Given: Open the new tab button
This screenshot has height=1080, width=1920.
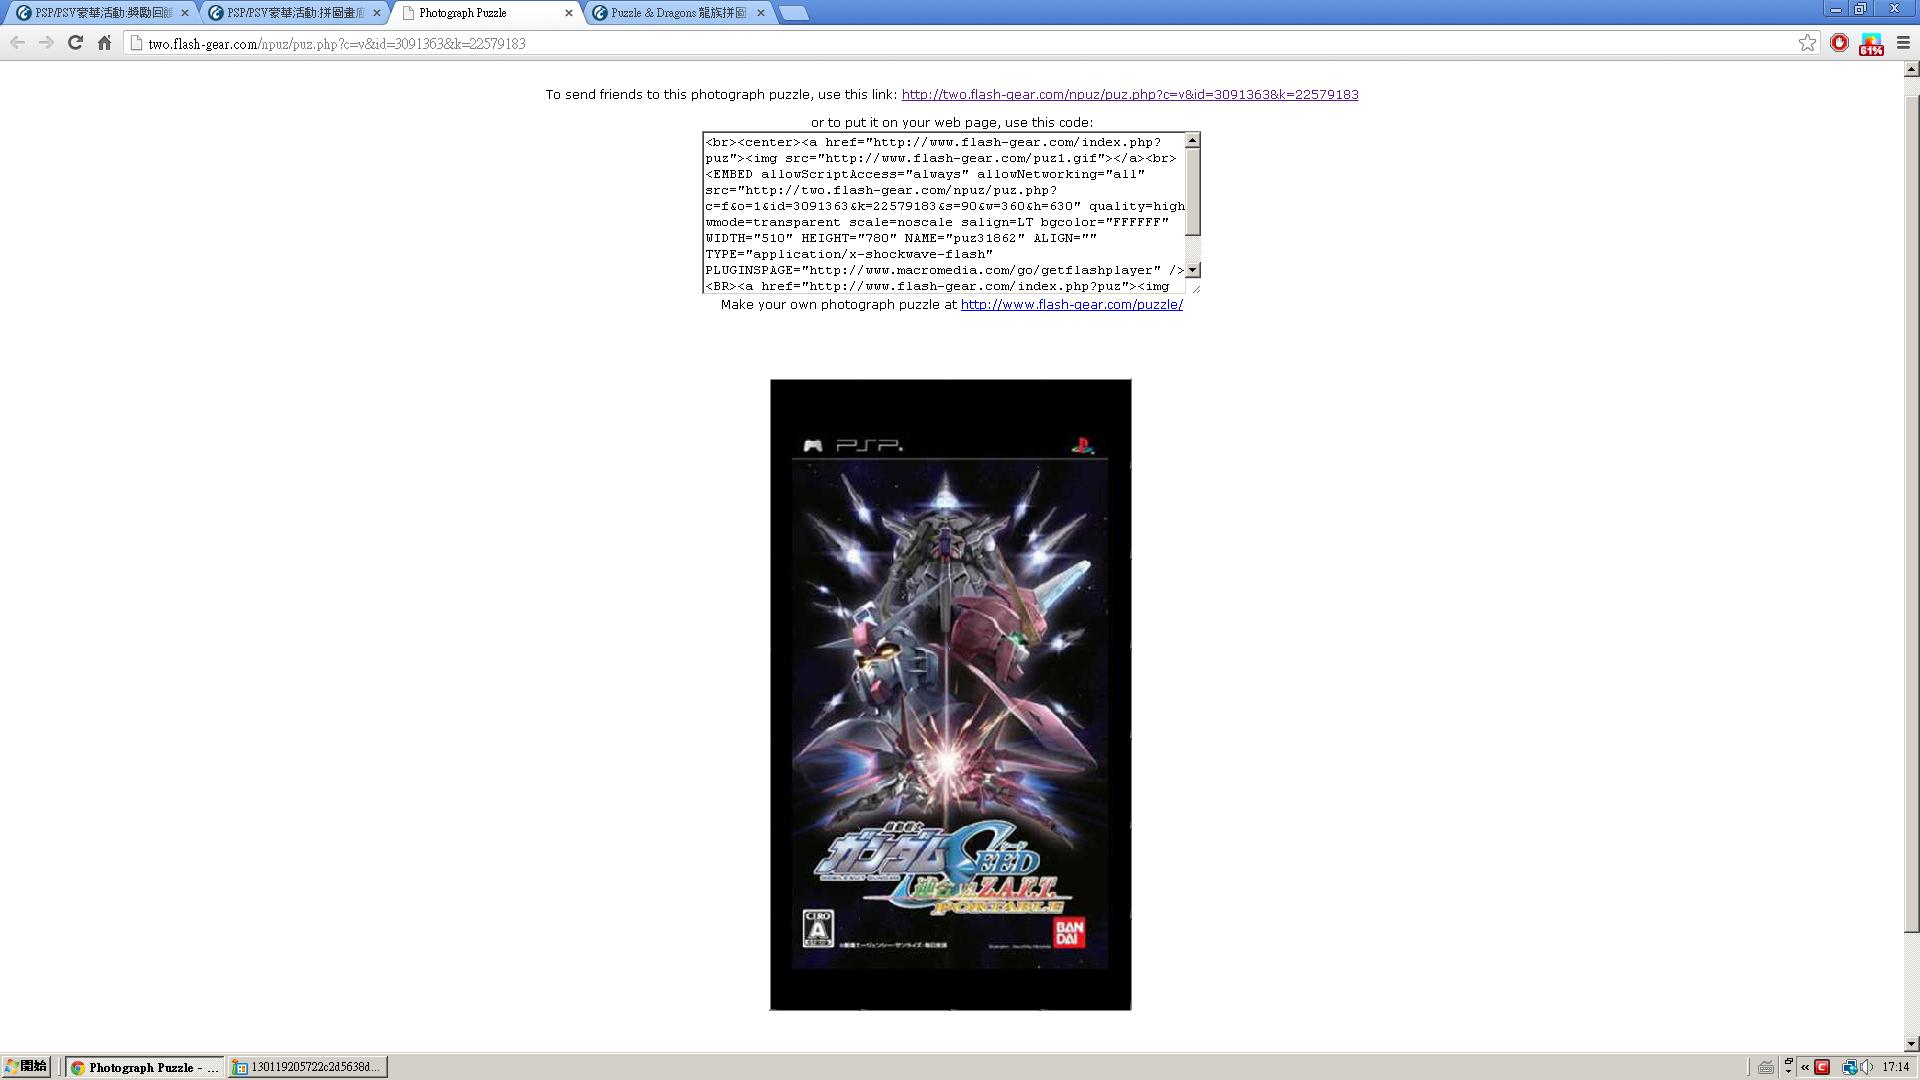Looking at the screenshot, I should tap(793, 13).
